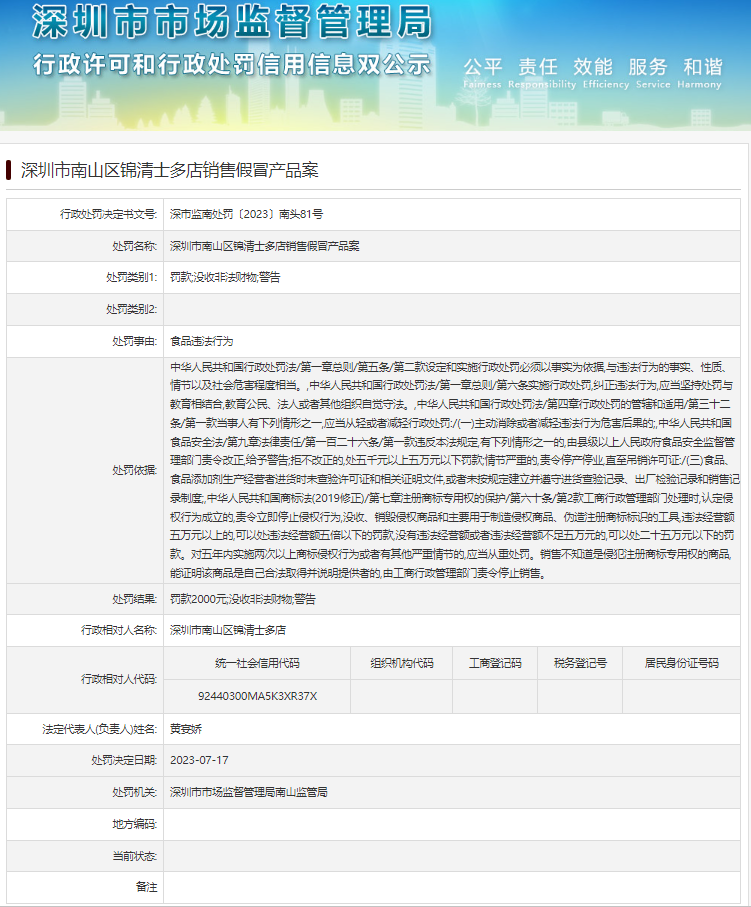Click the 深圳市市场监督管理局 header title
751x907 pixels.
click(232, 22)
